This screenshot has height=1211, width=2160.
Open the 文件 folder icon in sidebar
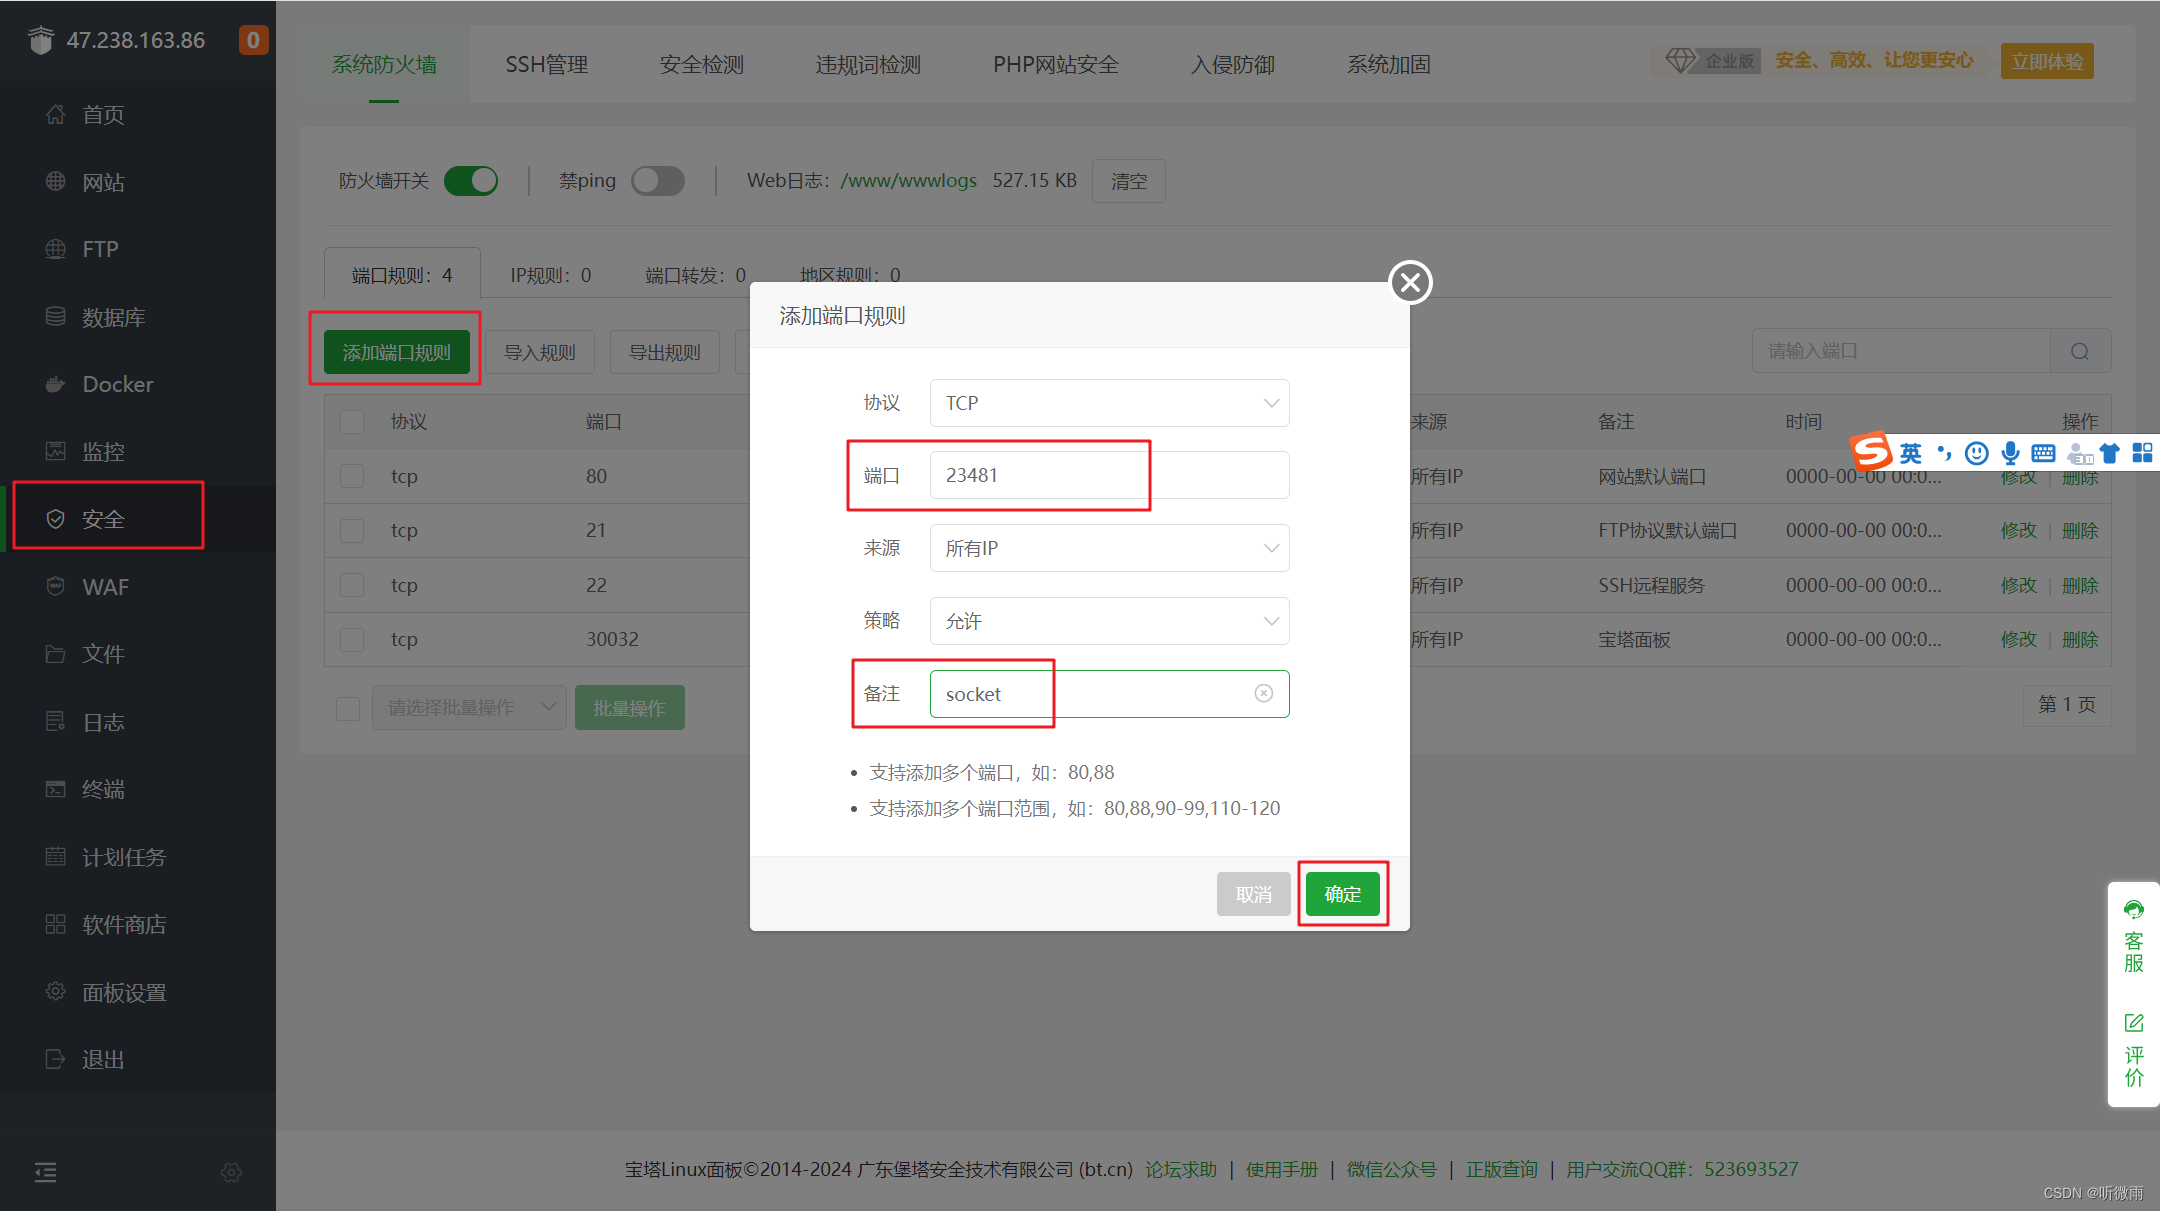coord(56,654)
